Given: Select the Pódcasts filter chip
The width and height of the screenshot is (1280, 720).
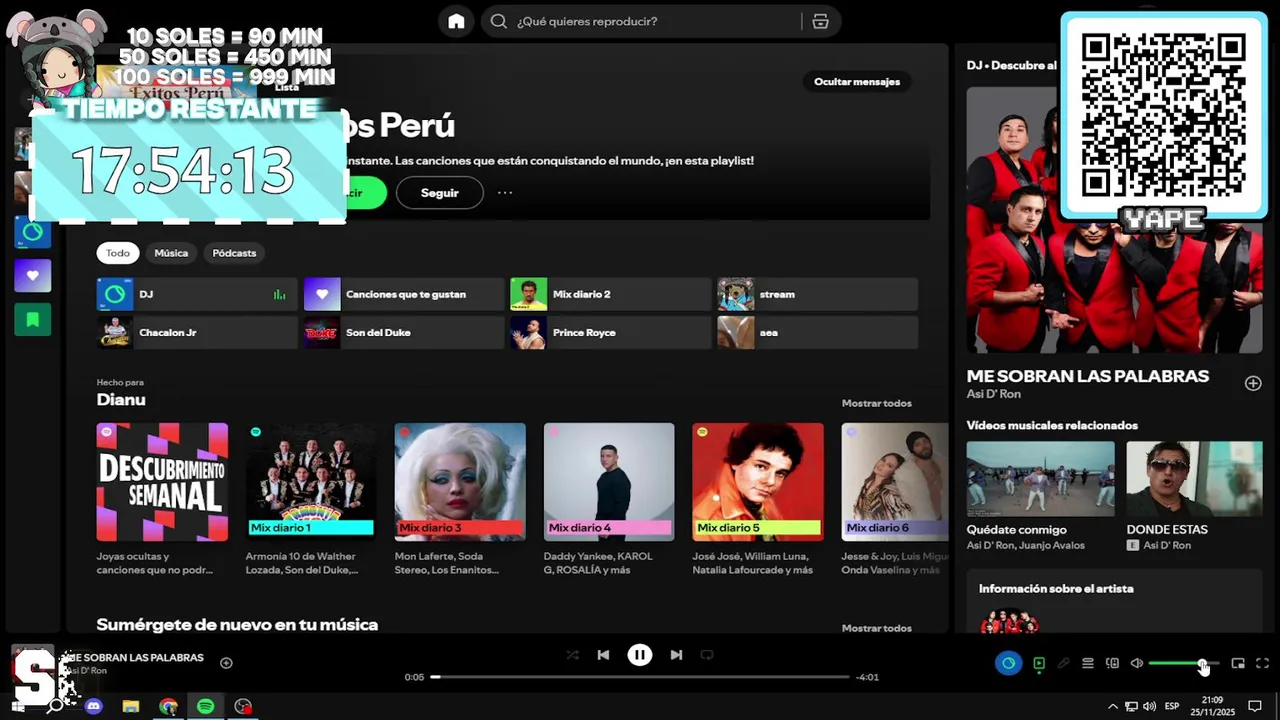Looking at the screenshot, I should [234, 253].
